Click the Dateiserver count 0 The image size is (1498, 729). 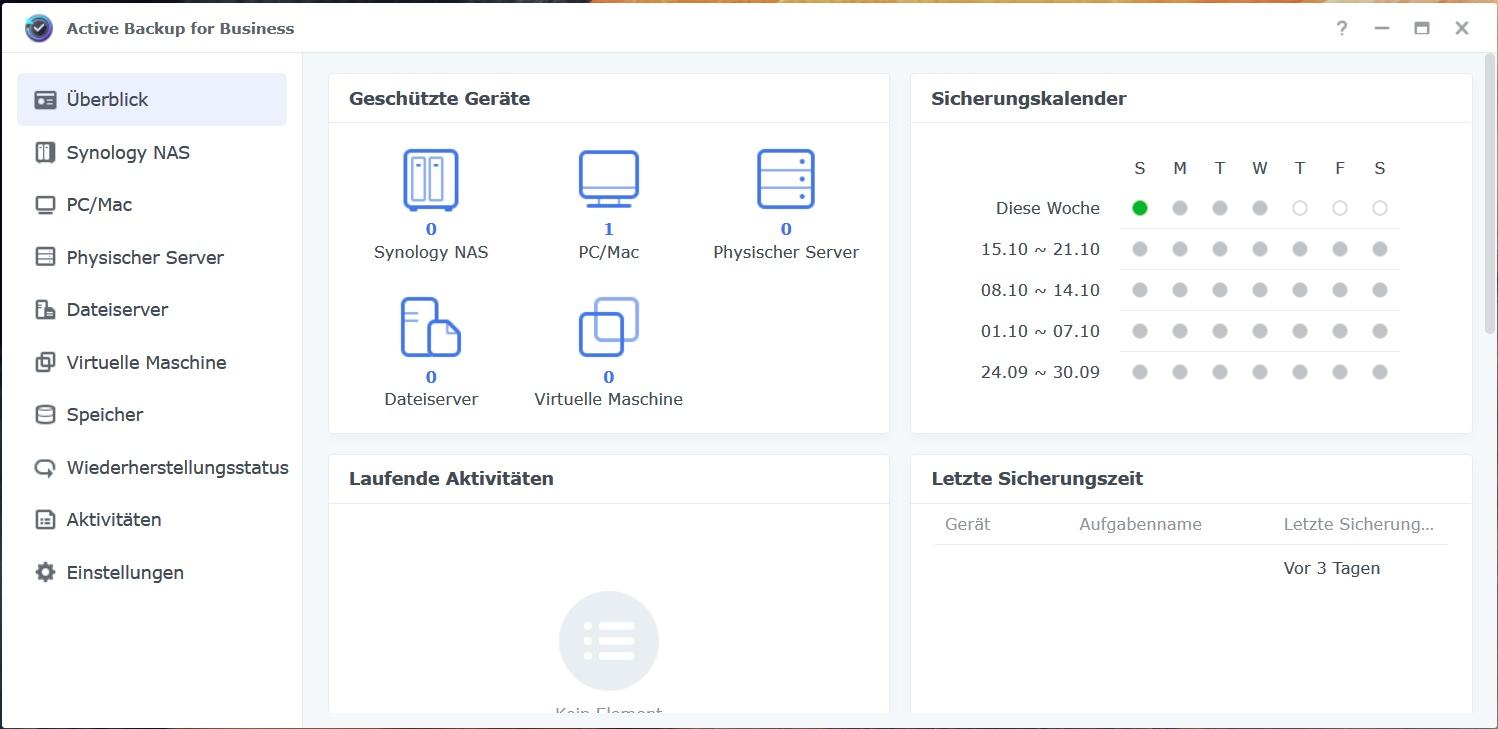tap(431, 377)
